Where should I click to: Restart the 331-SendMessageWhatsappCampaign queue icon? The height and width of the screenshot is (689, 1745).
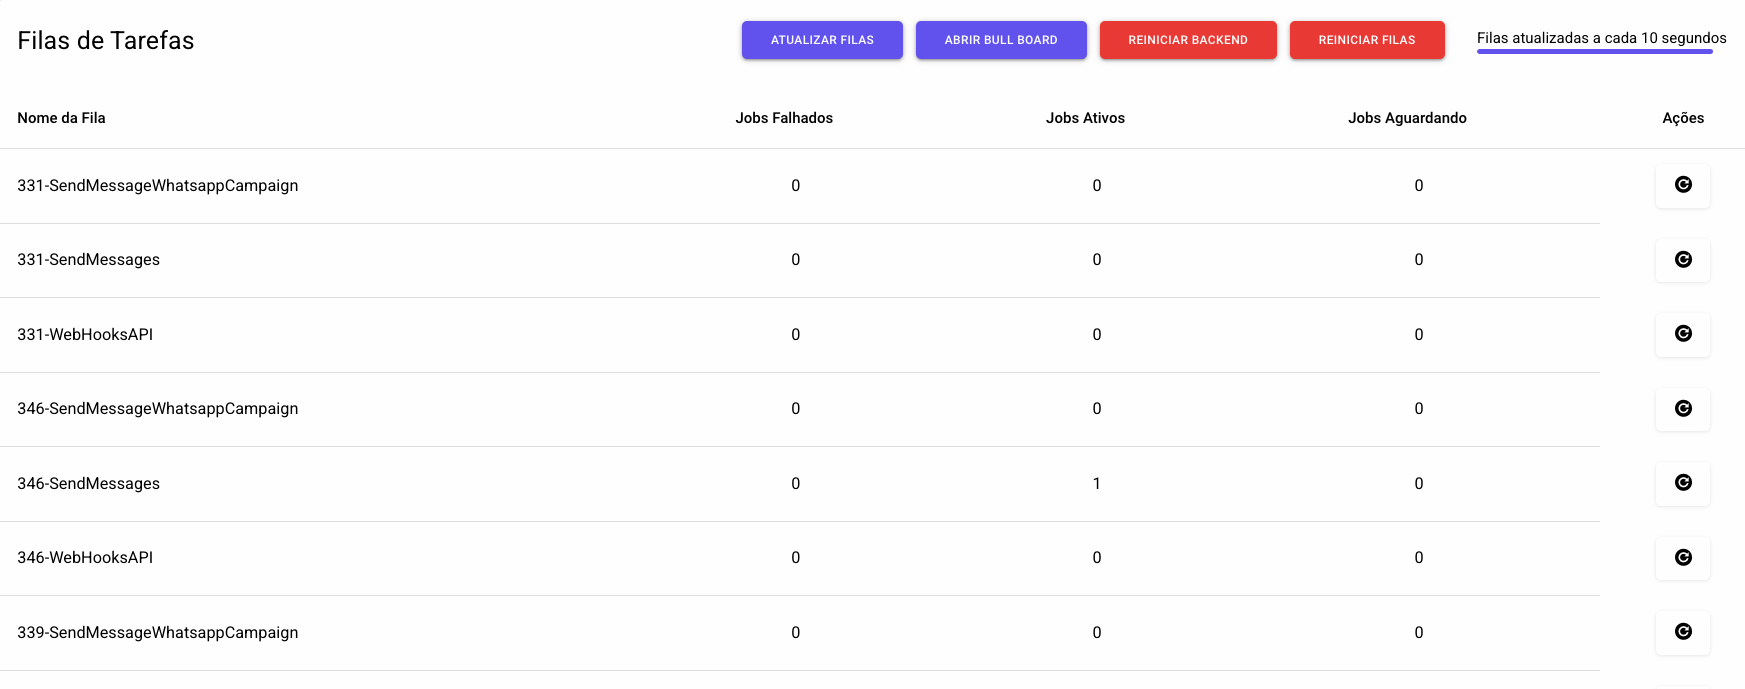1682,185
